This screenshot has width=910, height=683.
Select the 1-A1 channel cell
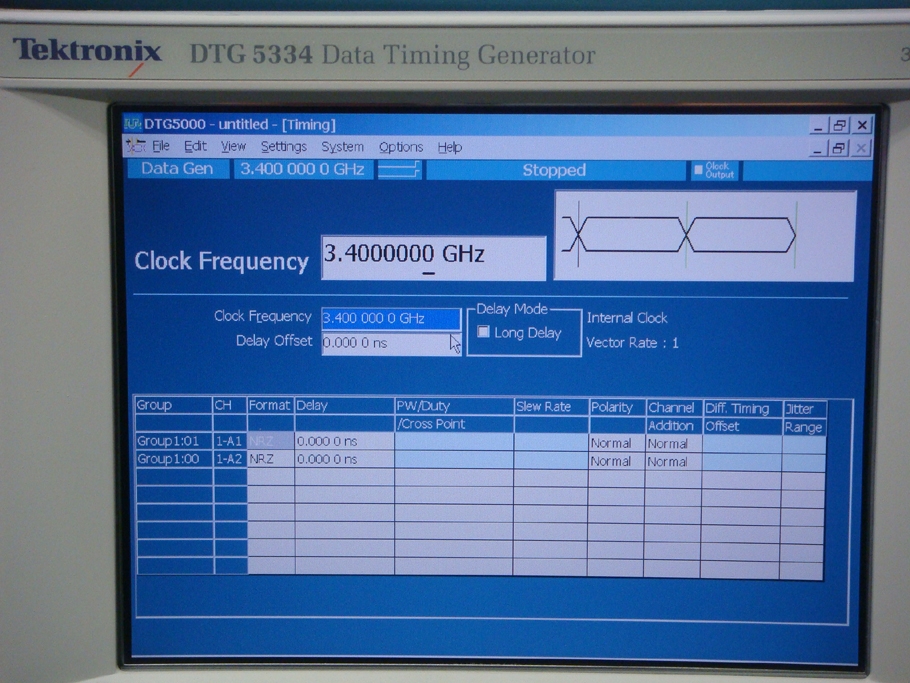pyautogui.click(x=230, y=441)
